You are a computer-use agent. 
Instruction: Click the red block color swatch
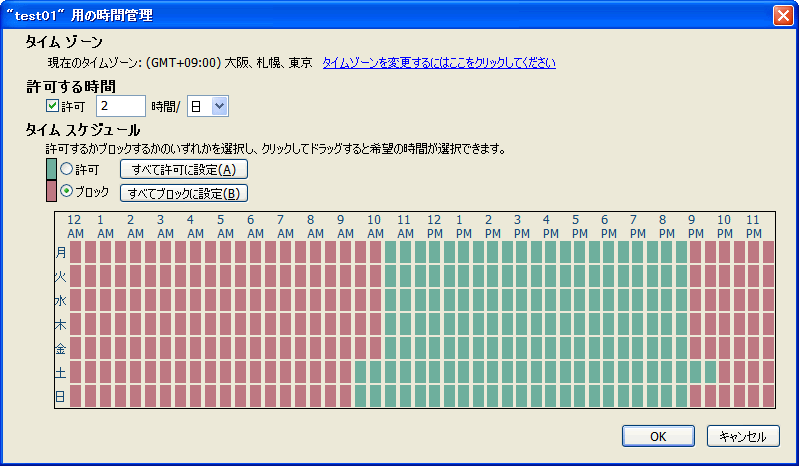click(x=51, y=191)
